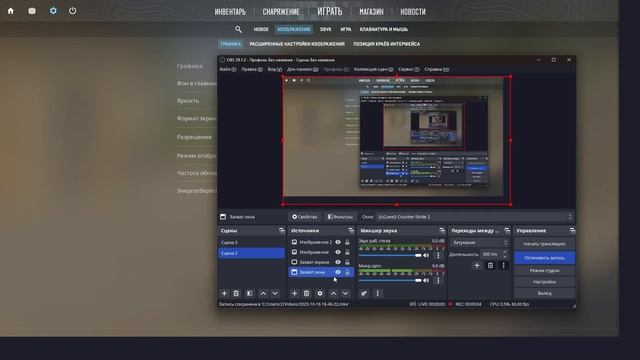Click the Выход button in Controls
The width and height of the screenshot is (640, 360).
point(544,293)
